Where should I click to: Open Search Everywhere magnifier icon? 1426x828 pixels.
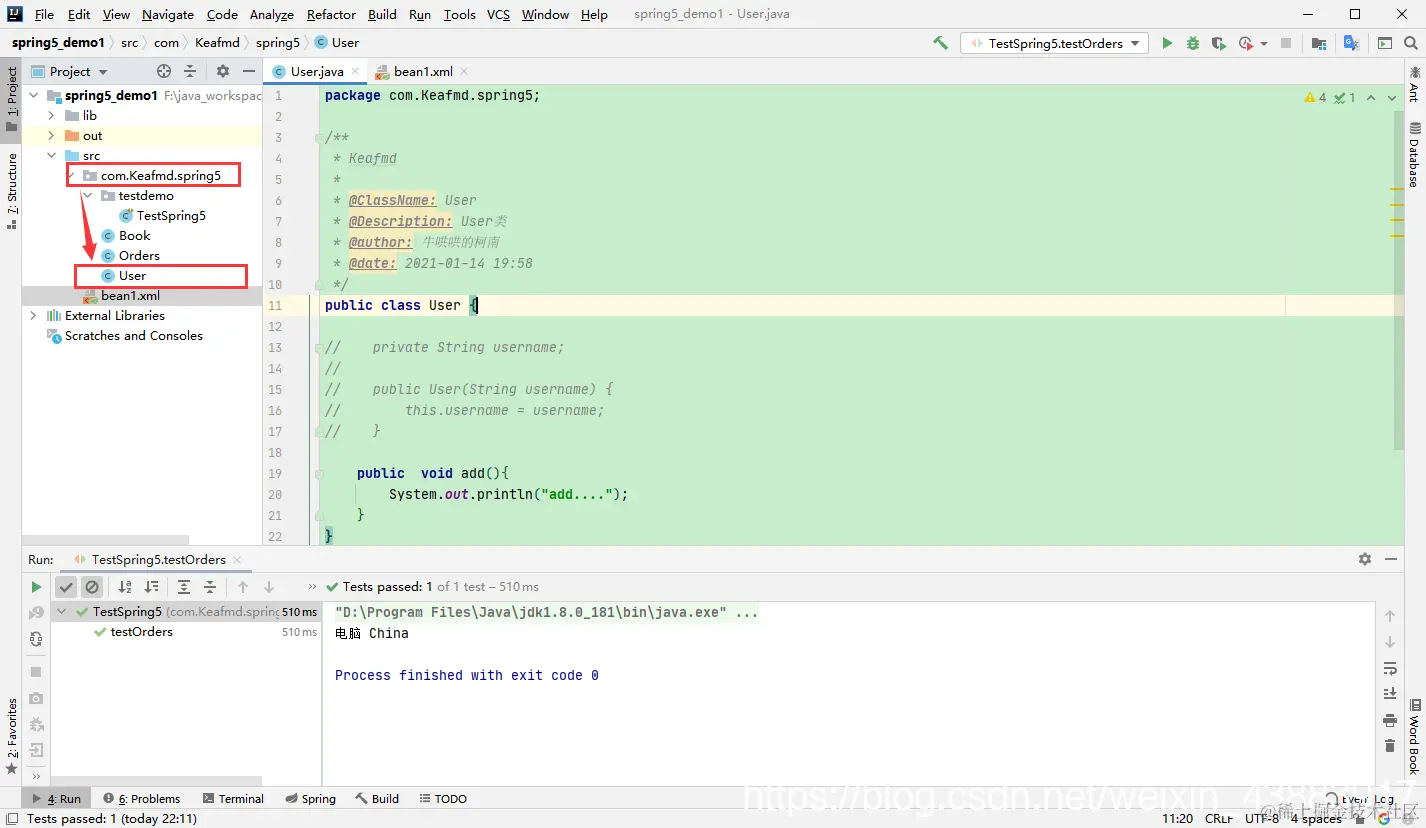[1409, 43]
